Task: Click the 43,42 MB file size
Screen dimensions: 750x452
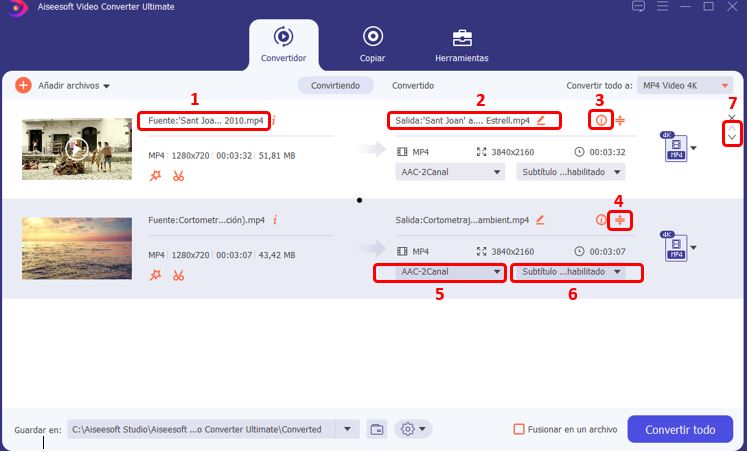Action: pyautogui.click(x=277, y=255)
